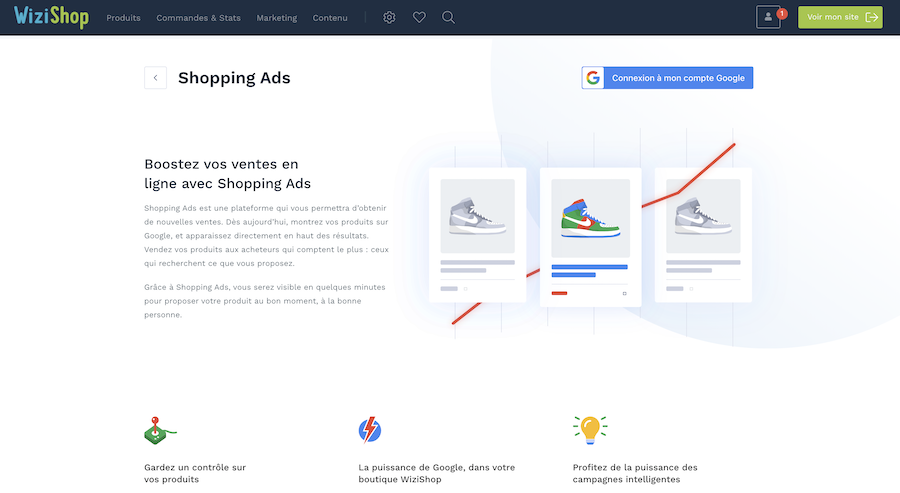Image resolution: width=900 pixels, height=493 pixels.
Task: Open search with the magnifier icon
Action: coord(448,17)
